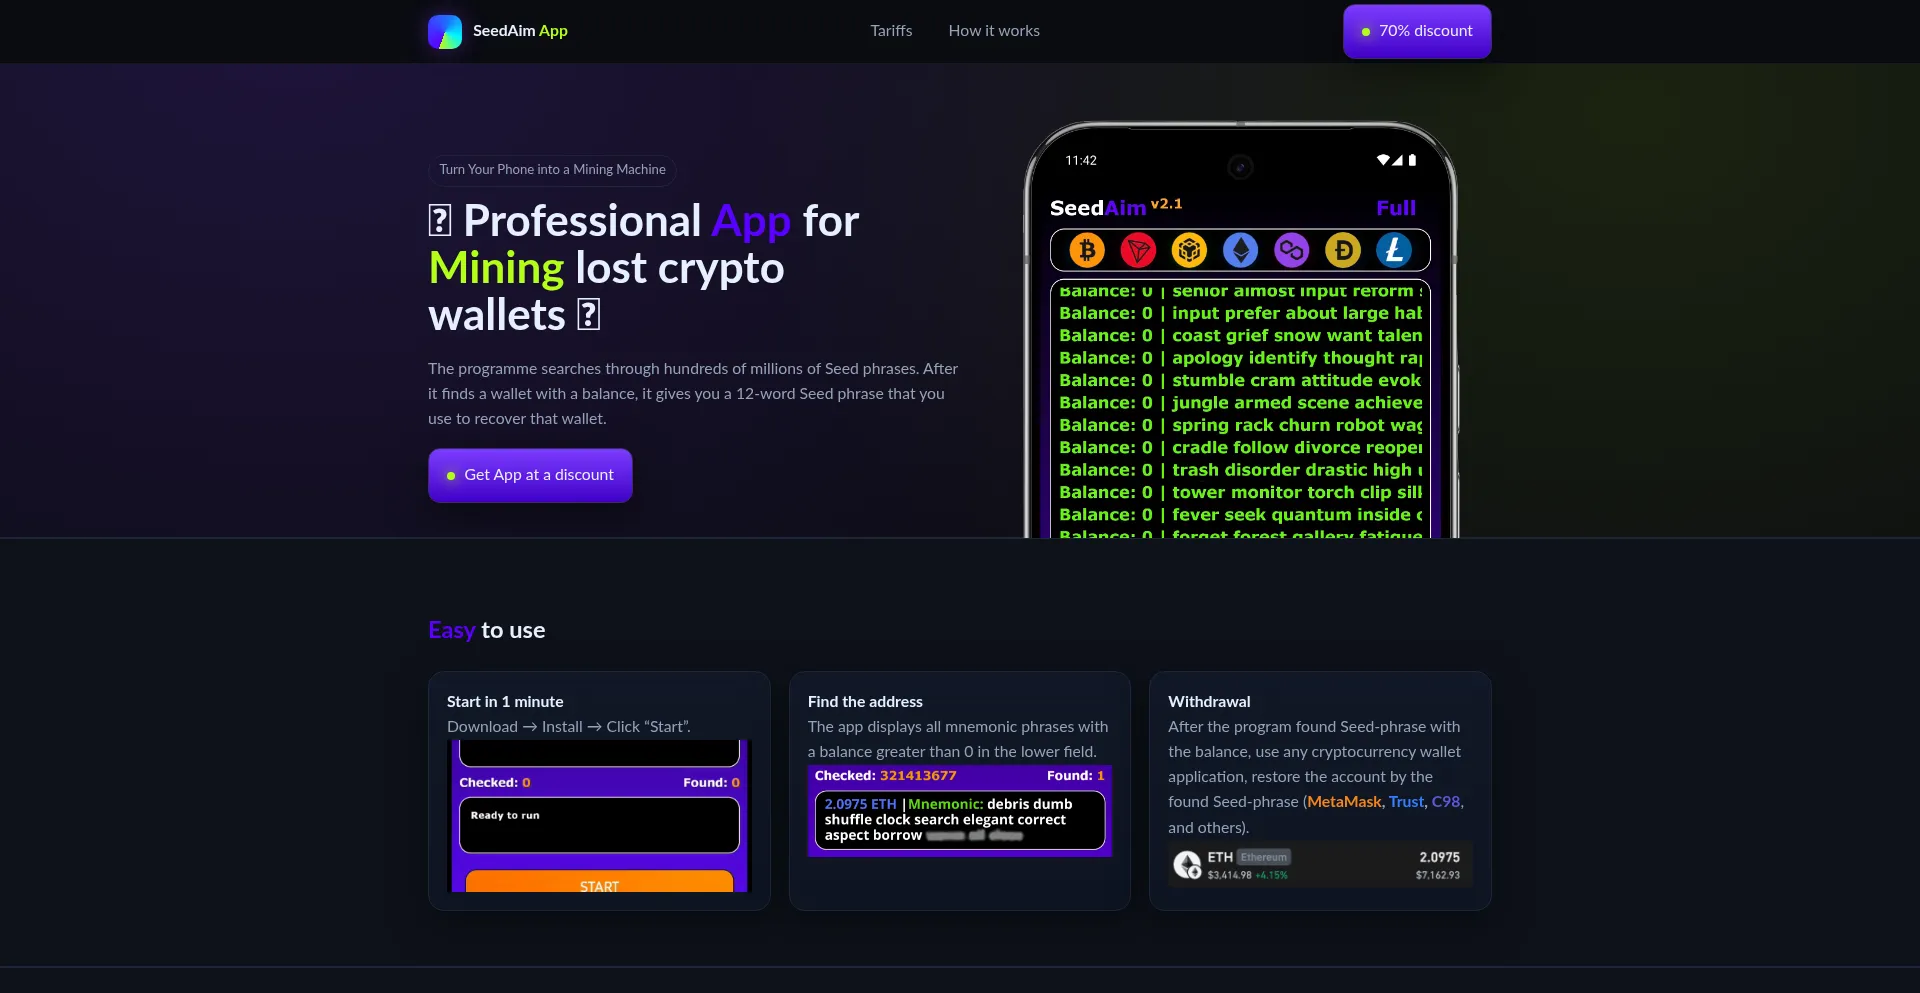The image size is (1920, 993).
Task: Go to How it works section
Action: tap(994, 31)
